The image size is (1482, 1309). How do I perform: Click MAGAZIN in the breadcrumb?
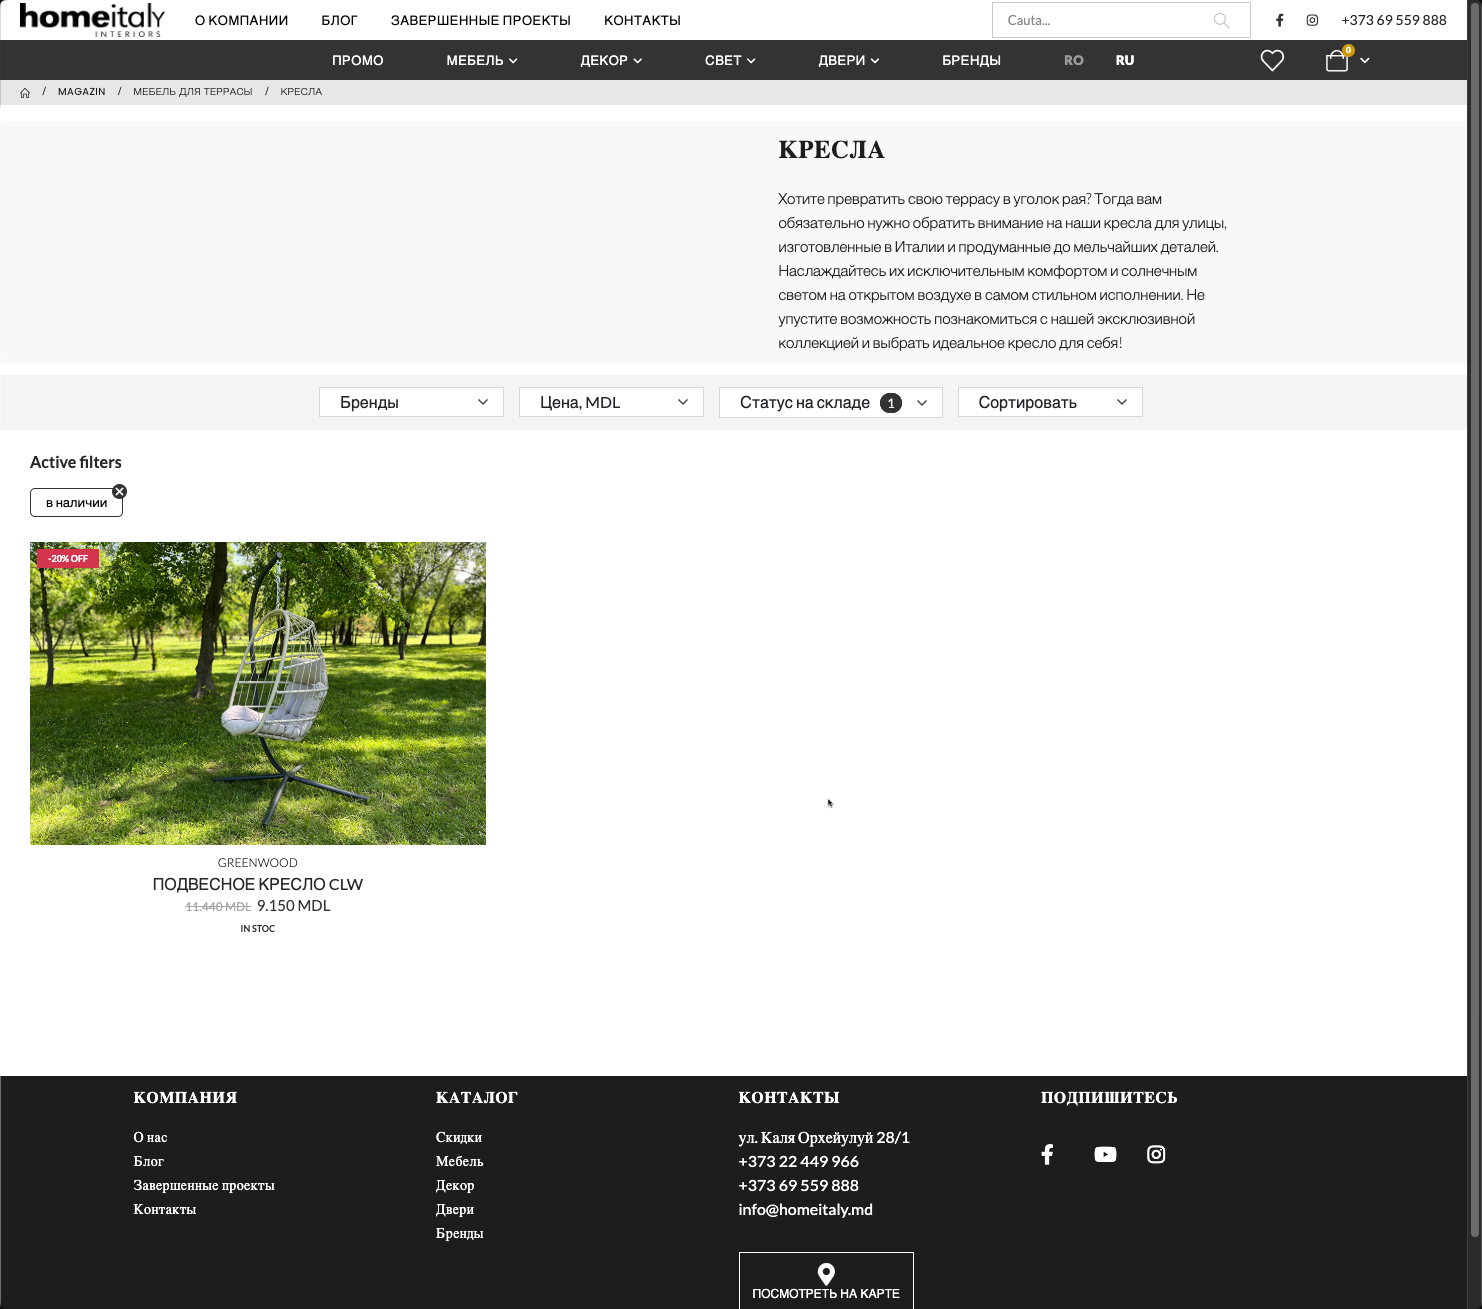tap(82, 92)
